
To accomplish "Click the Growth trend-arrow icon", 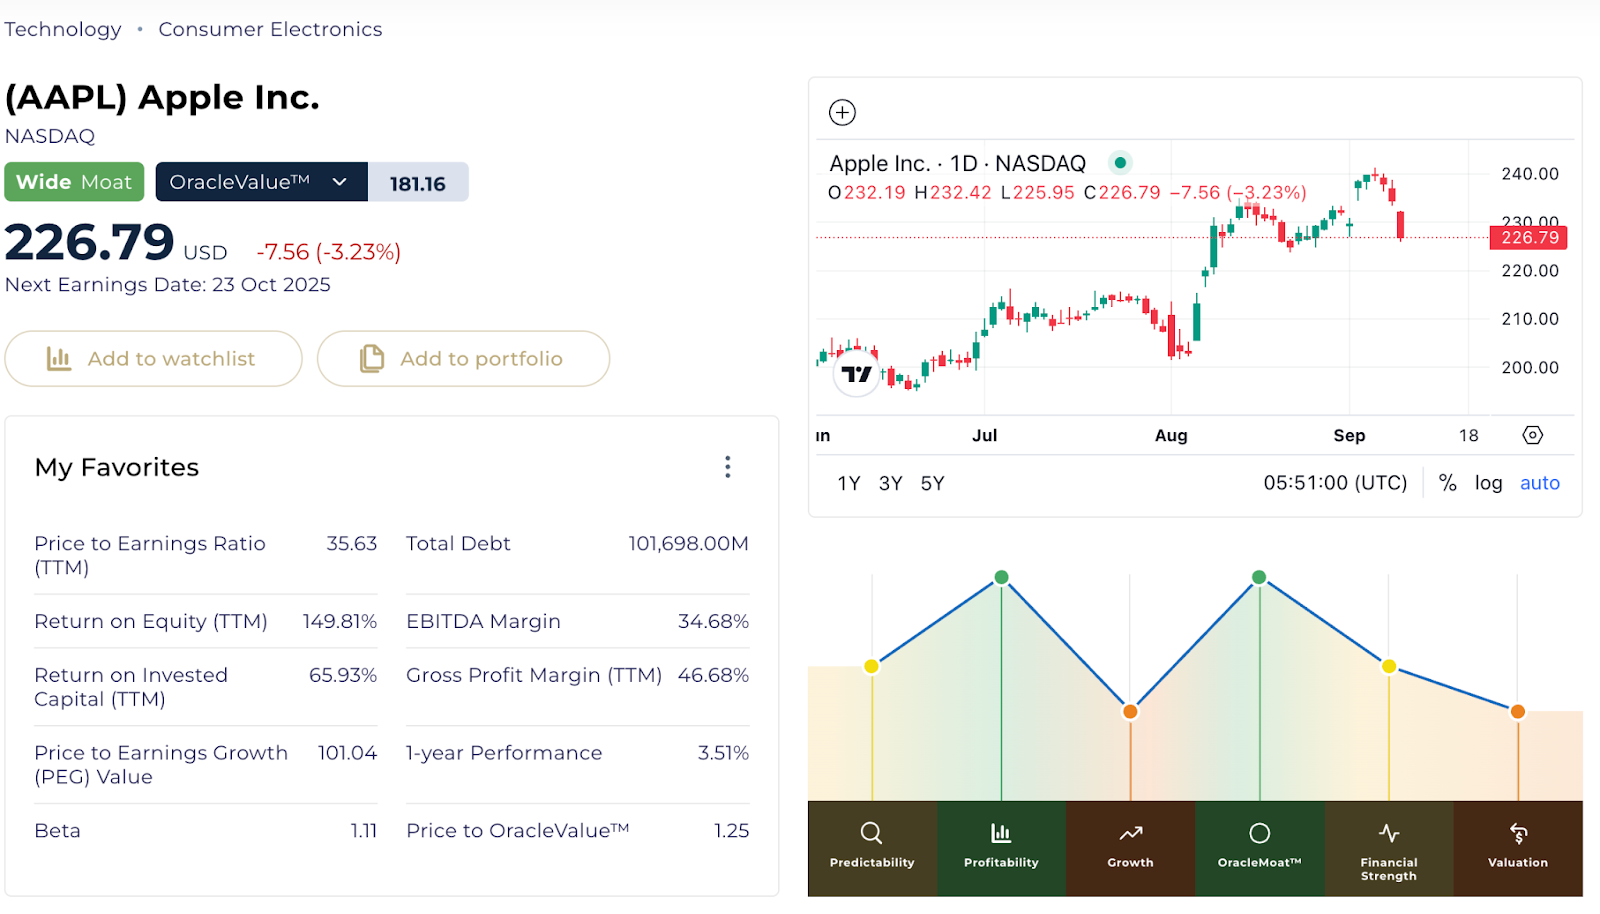I will 1129,832.
